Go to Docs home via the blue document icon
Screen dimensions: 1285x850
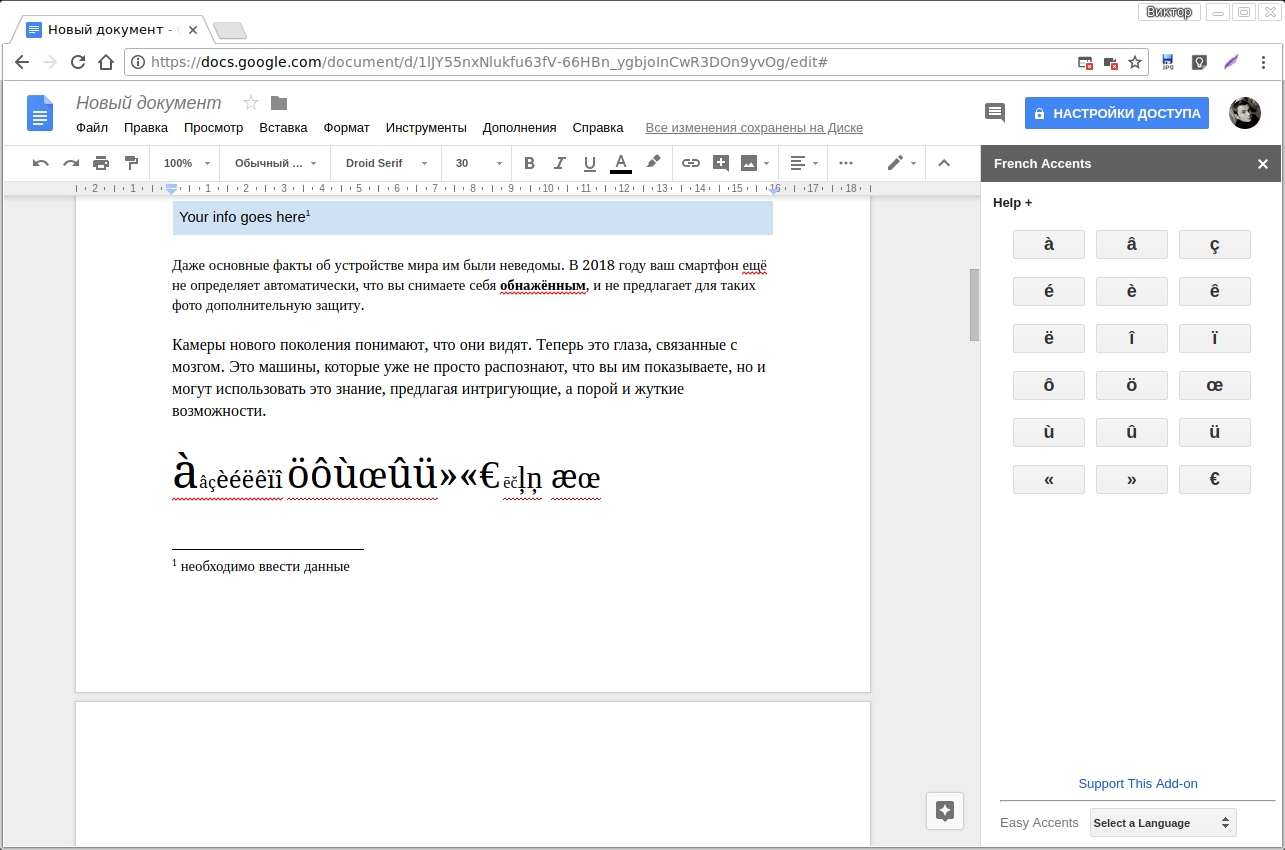tap(40, 113)
